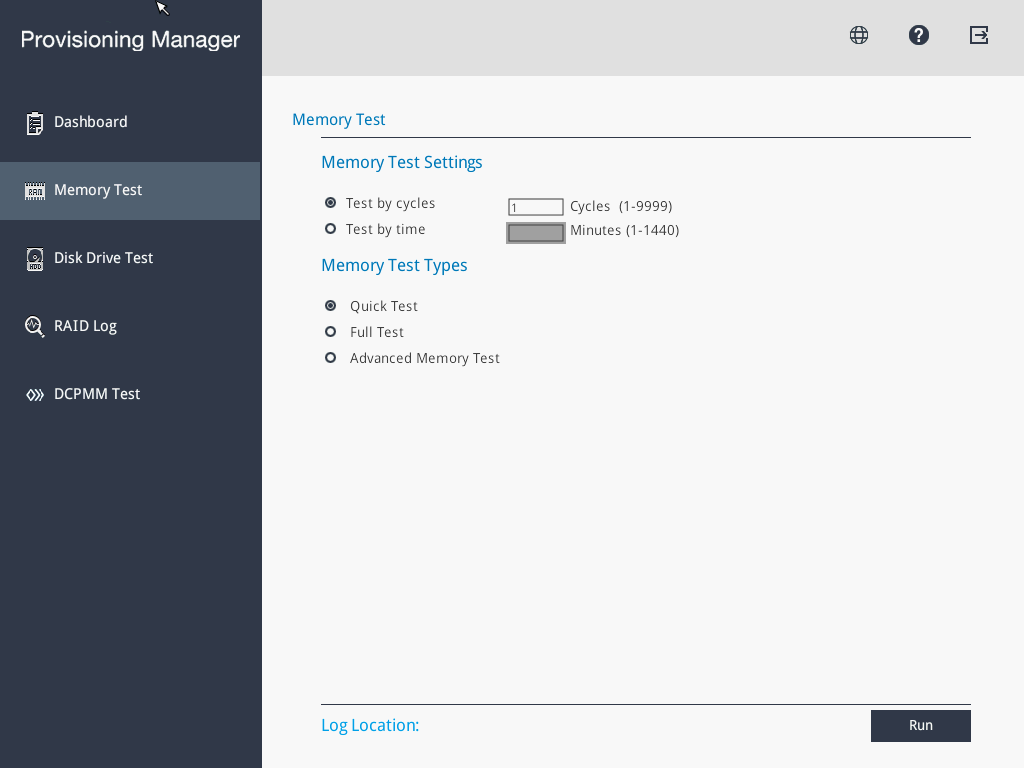Click the Memory Test Settings heading
This screenshot has height=768, width=1024.
(402, 163)
